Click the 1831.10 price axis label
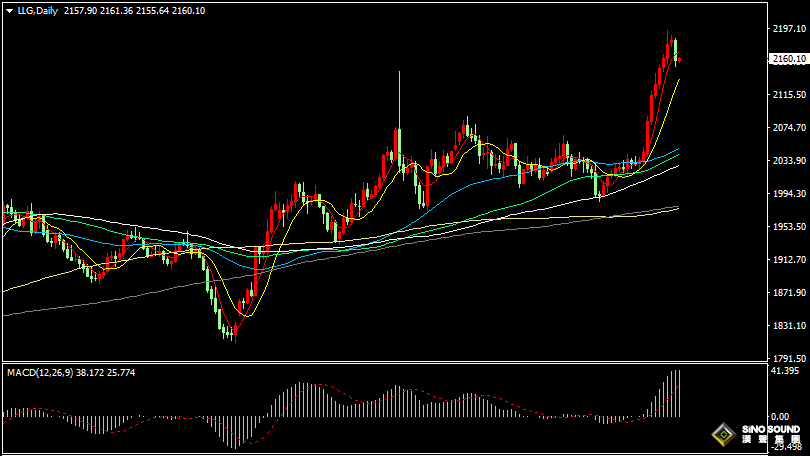The width and height of the screenshot is (810, 456). 789,326
